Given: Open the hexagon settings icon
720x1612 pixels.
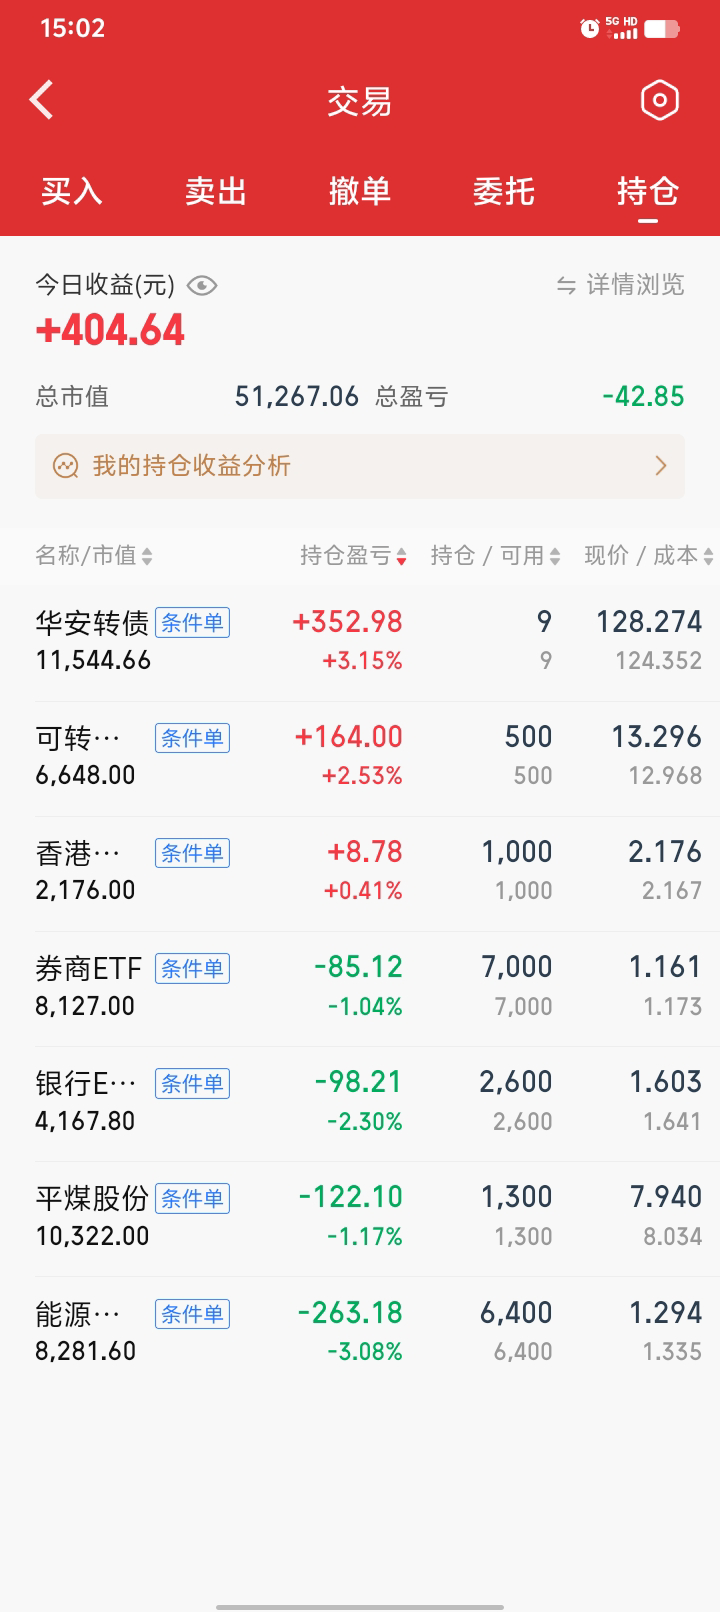Looking at the screenshot, I should 659,100.
